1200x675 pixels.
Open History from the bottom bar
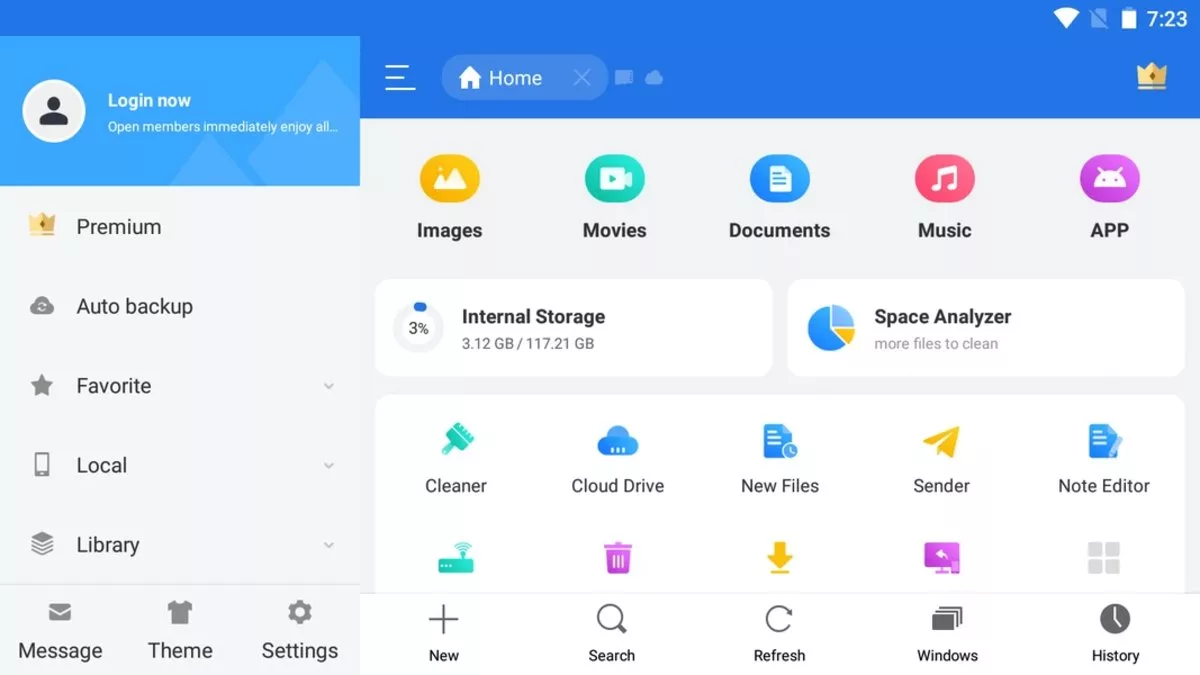[1115, 630]
